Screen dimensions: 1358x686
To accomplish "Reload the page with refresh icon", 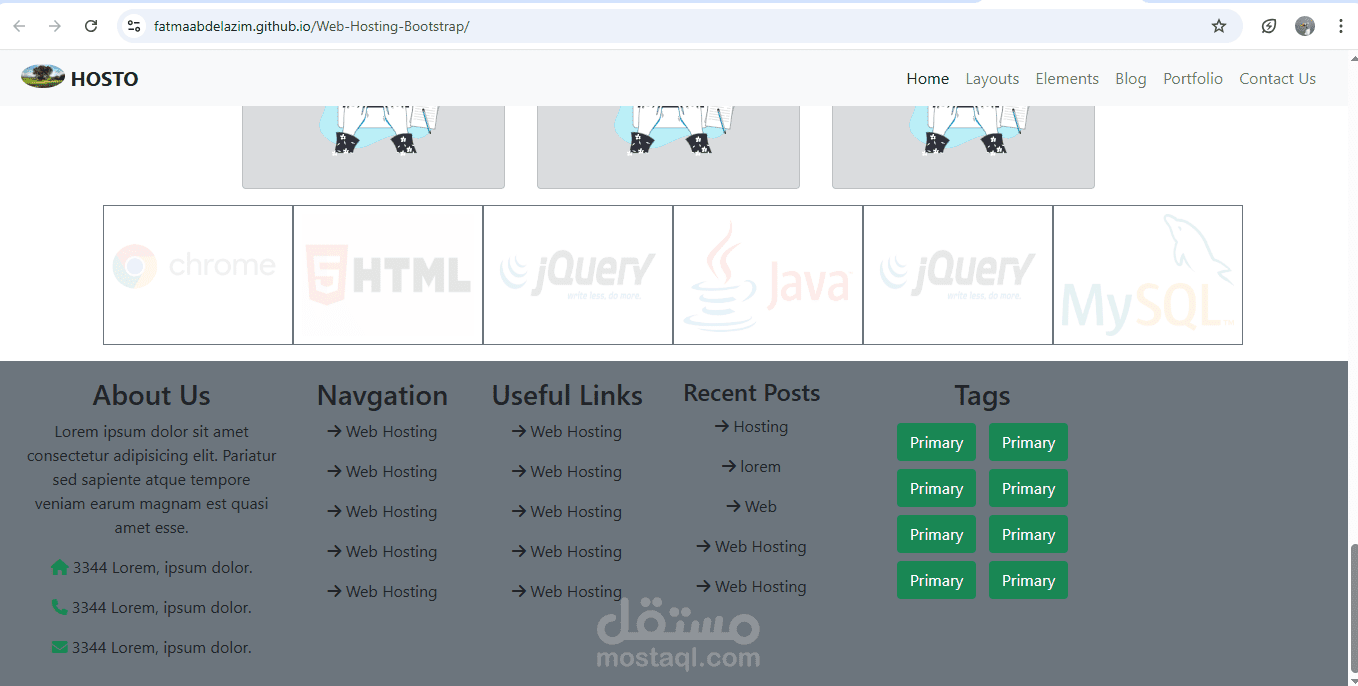I will 91,26.
